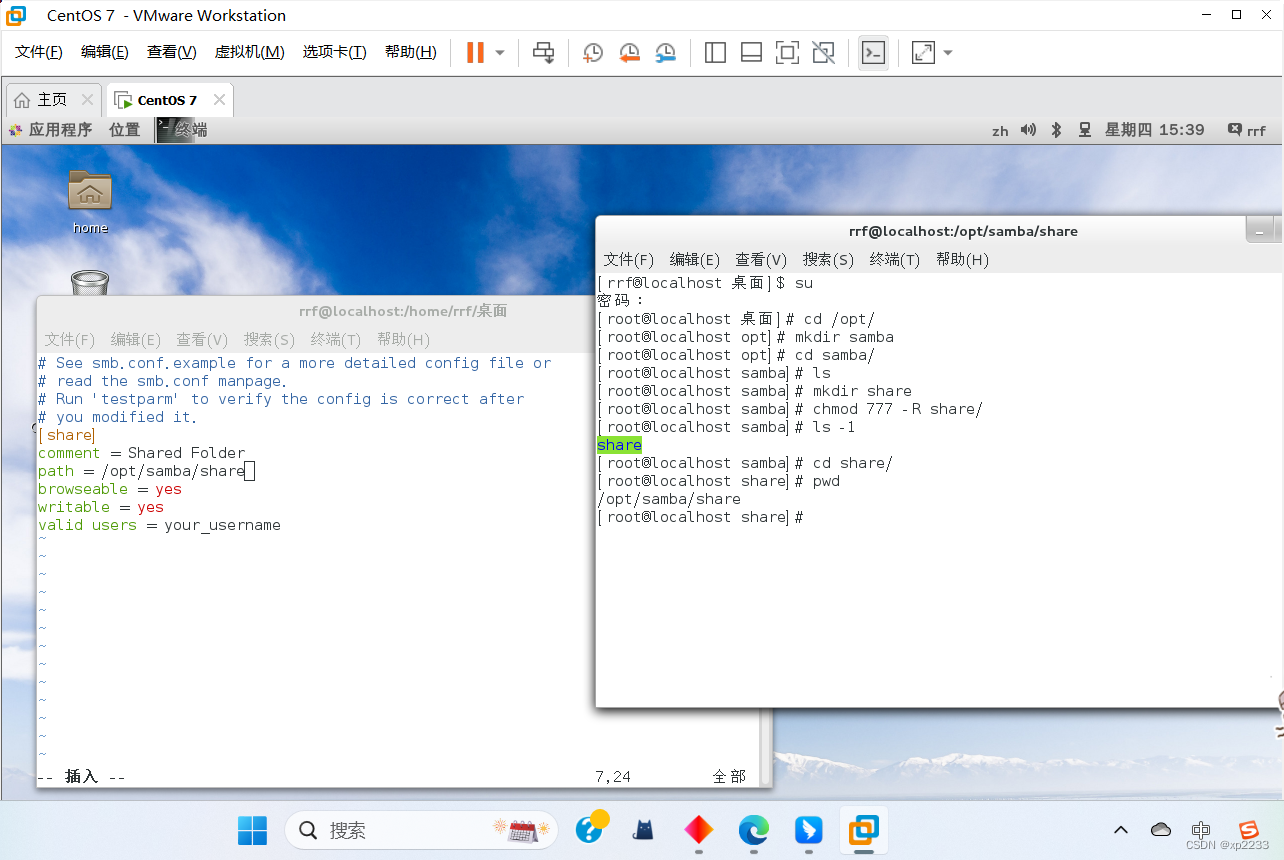Minimize the /opt/samba/share terminal window

coord(1261,230)
